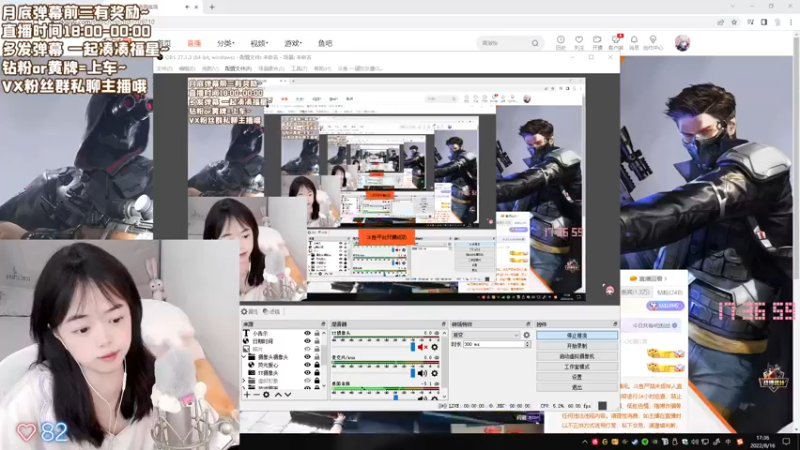The width and height of the screenshot is (800, 450).
Task: Go to the 鱼吧 tab on the website
Action: click(325, 43)
